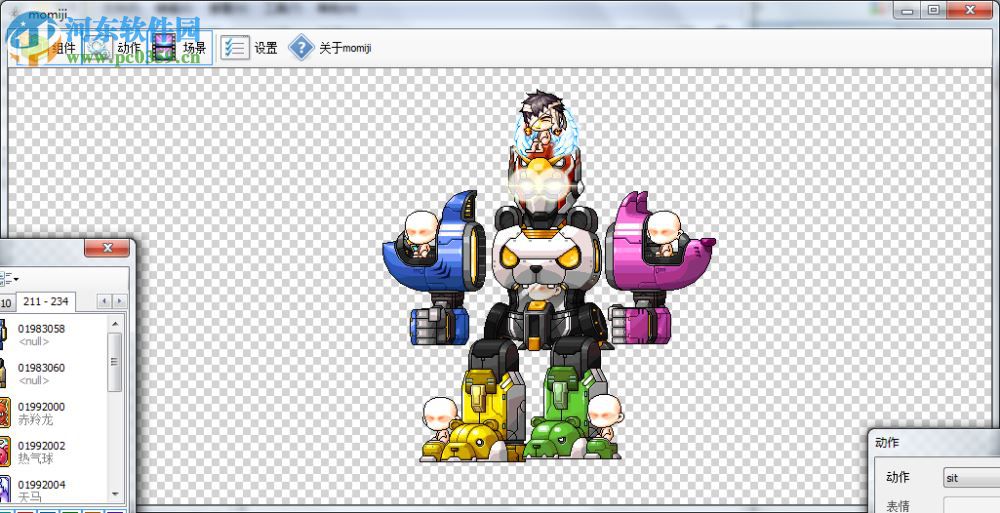Close the item list panel
1000x513 pixels.
[x=107, y=248]
